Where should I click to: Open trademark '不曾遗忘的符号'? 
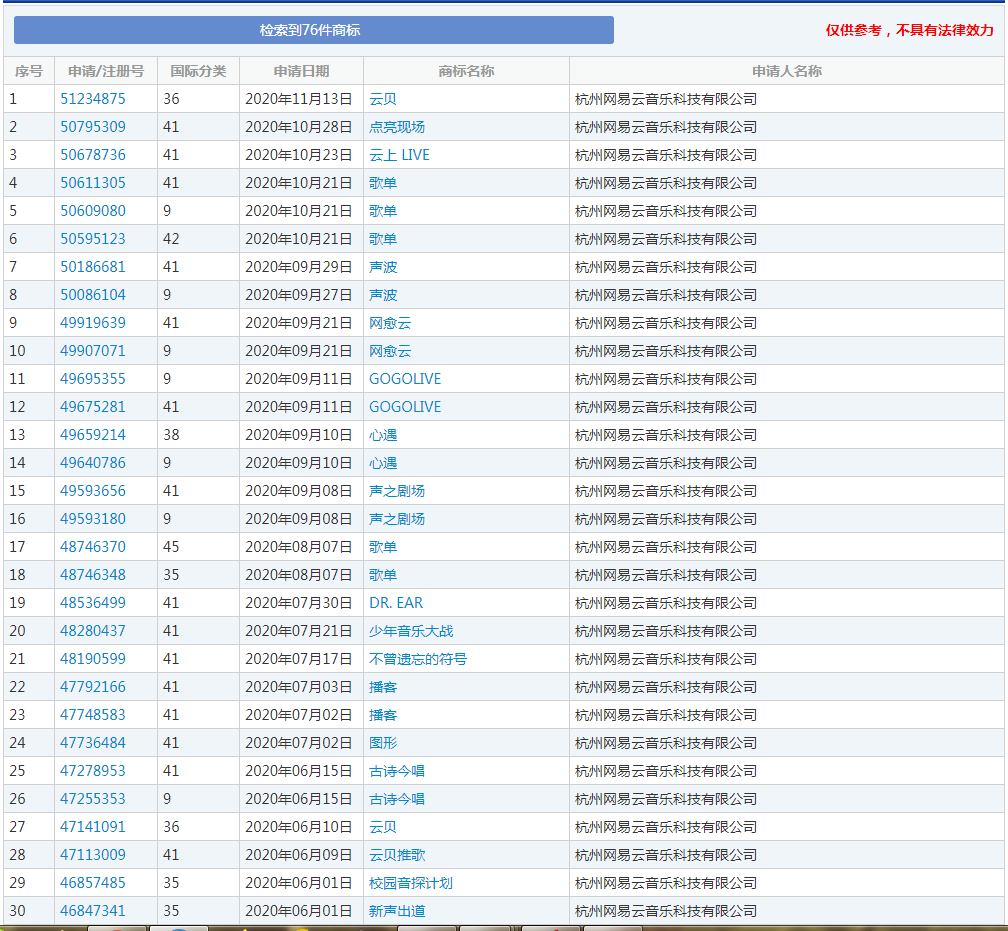point(418,659)
